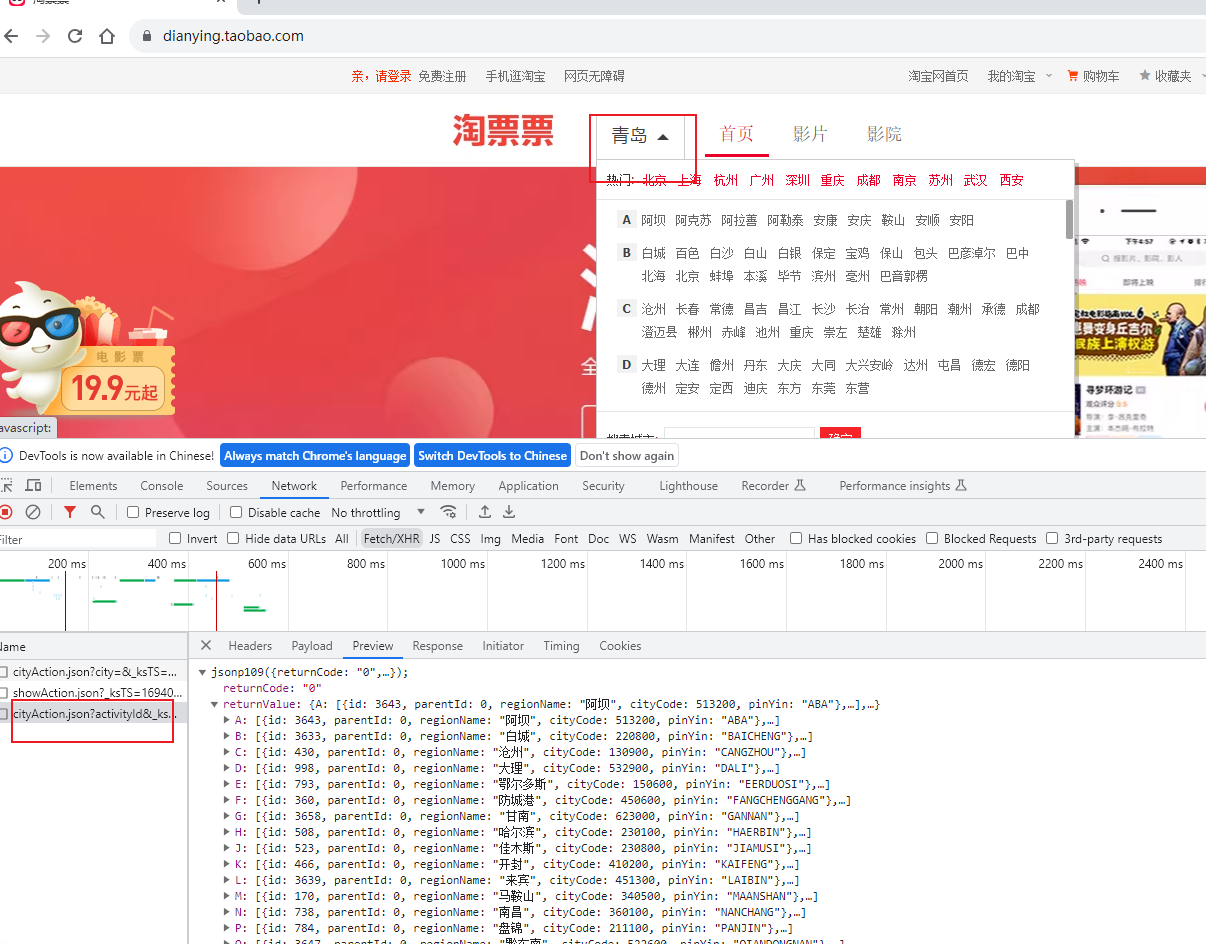
Task: Import a HAR file
Action: pos(485,512)
